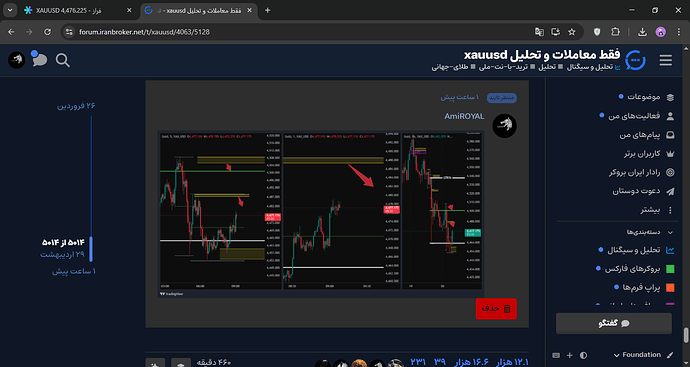The width and height of the screenshot is (690, 367).
Task: Select the فقط معاملات و تحلیل xauusd tab
Action: point(199,10)
